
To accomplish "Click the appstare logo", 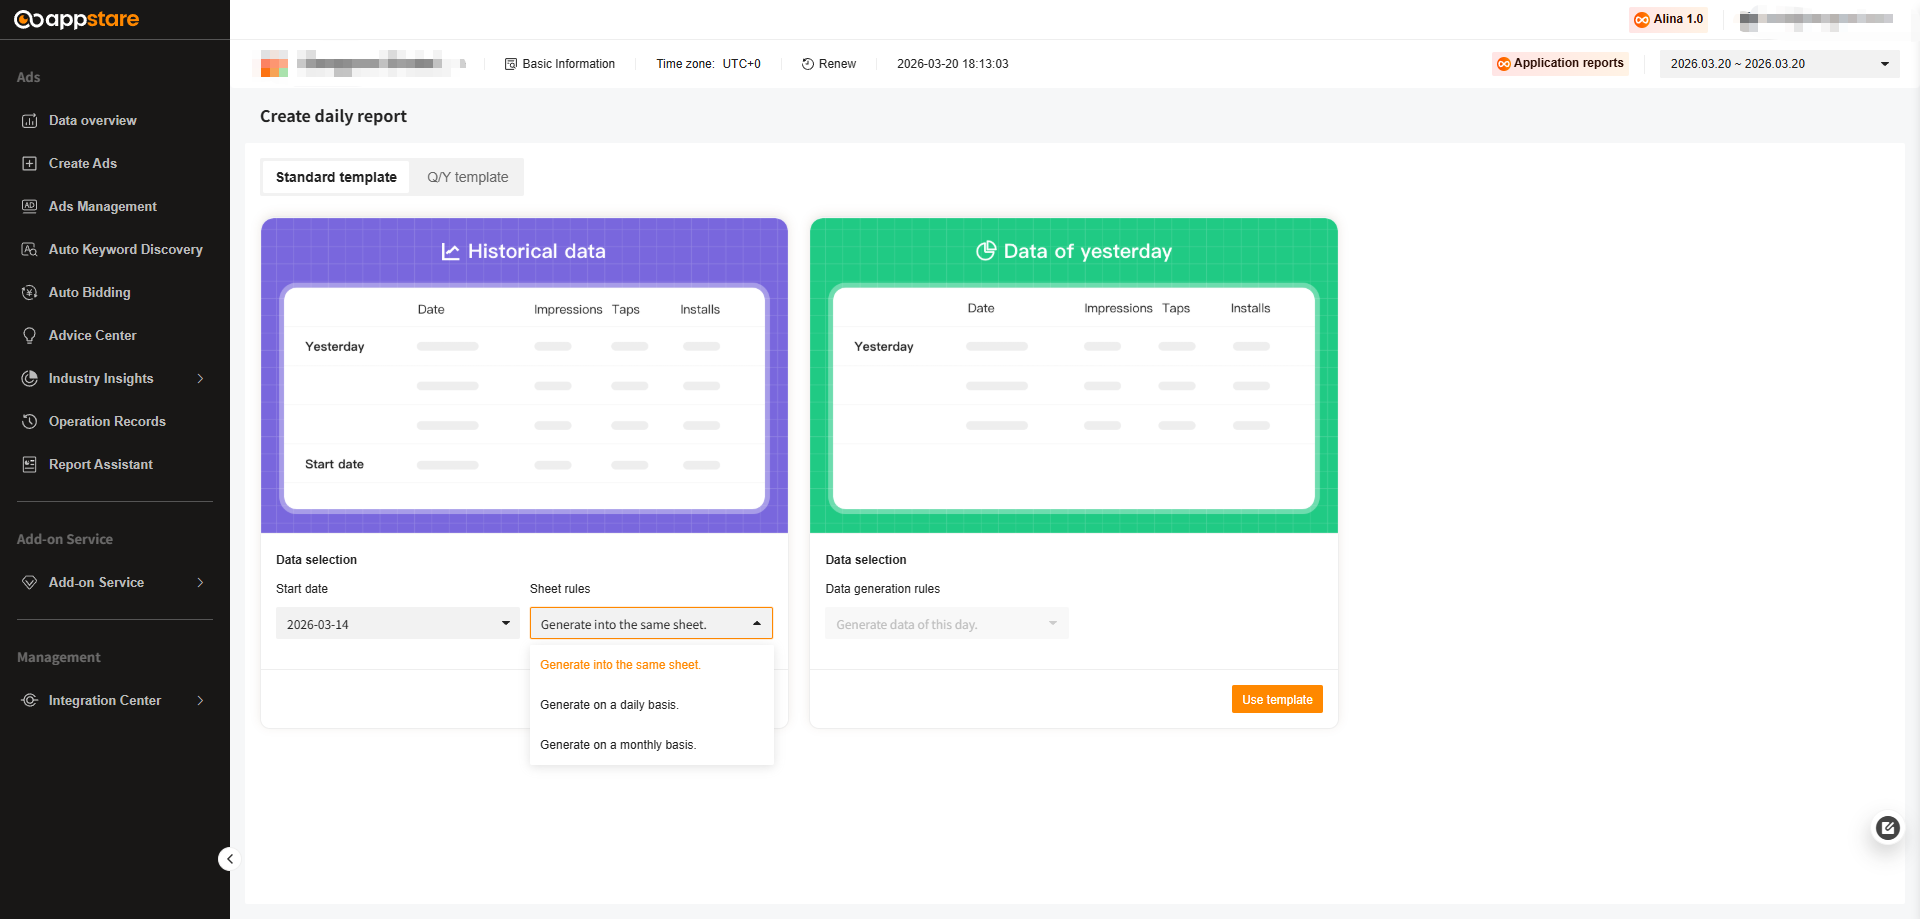I will pyautogui.click(x=77, y=19).
